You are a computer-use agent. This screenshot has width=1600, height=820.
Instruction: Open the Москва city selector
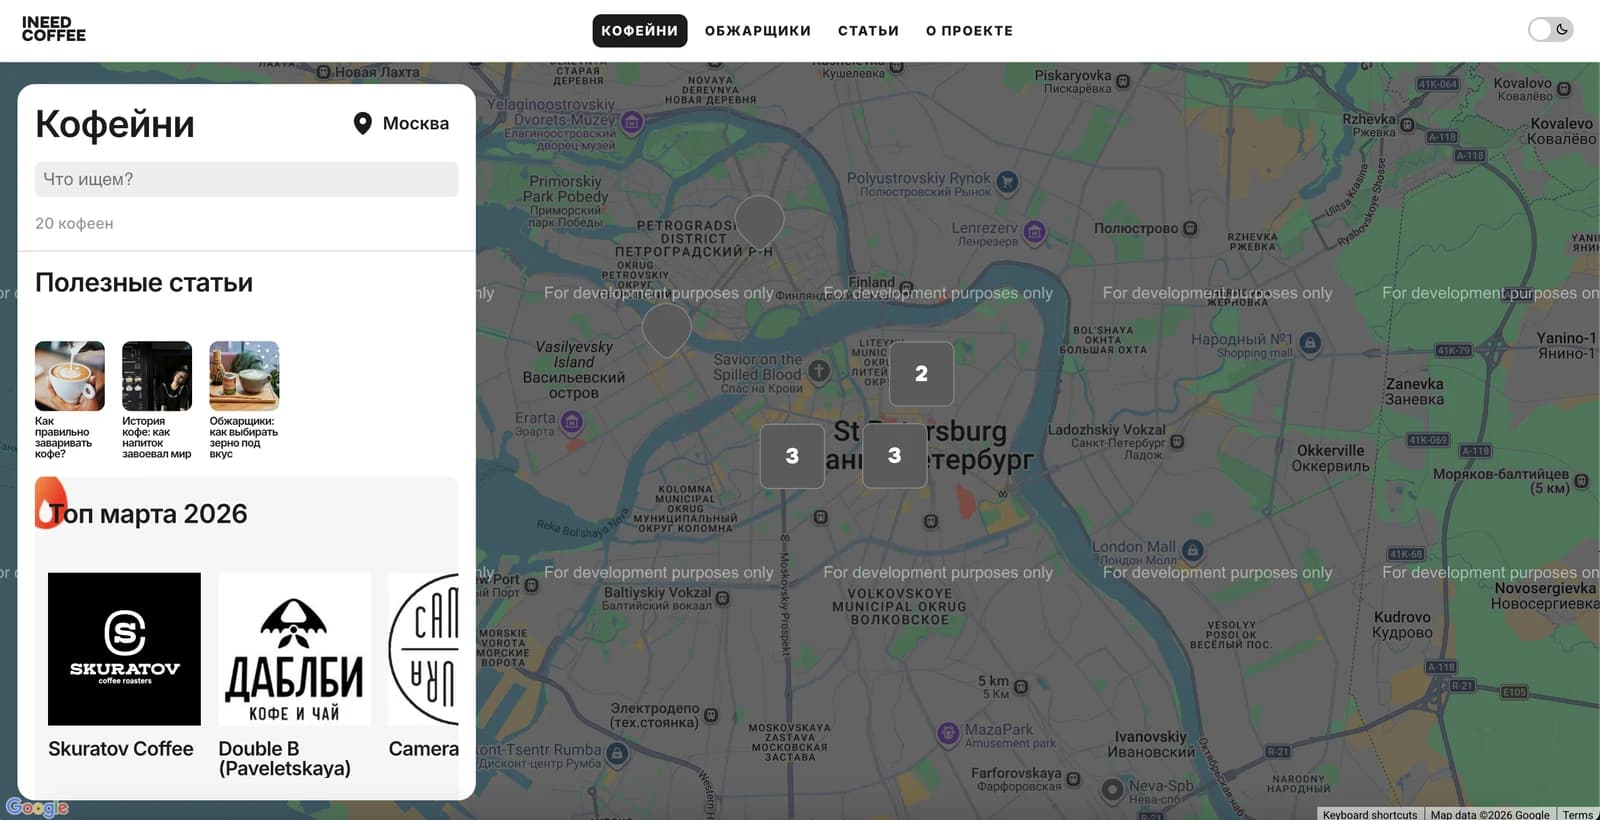415,124
